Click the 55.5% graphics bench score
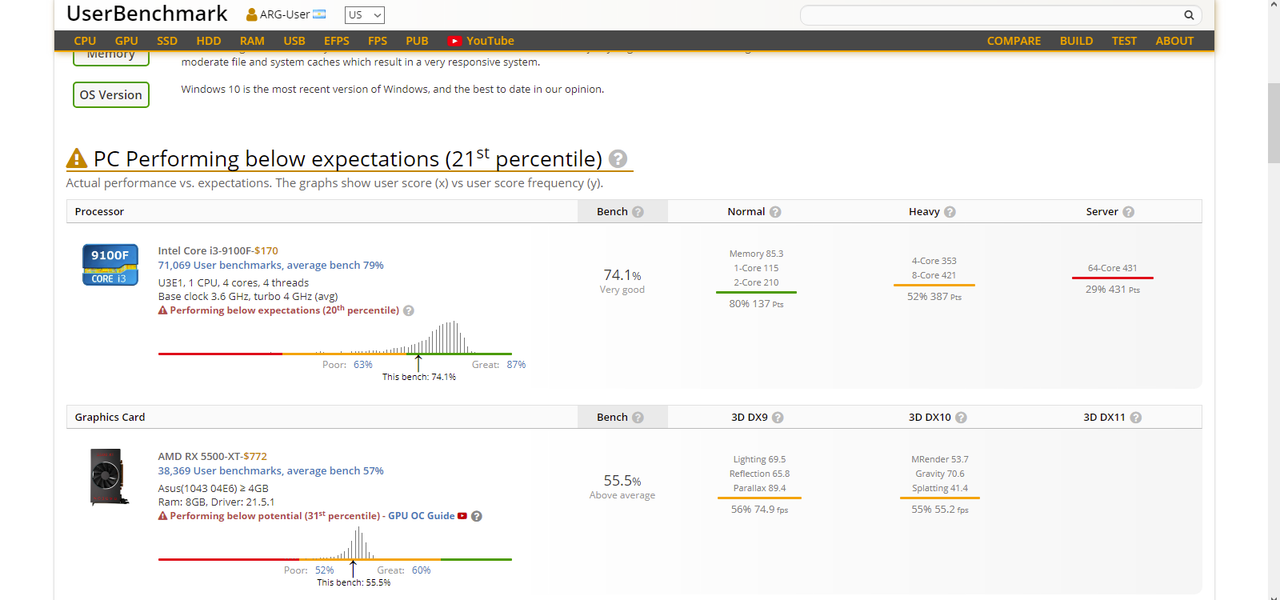This screenshot has height=600, width=1280. point(622,481)
